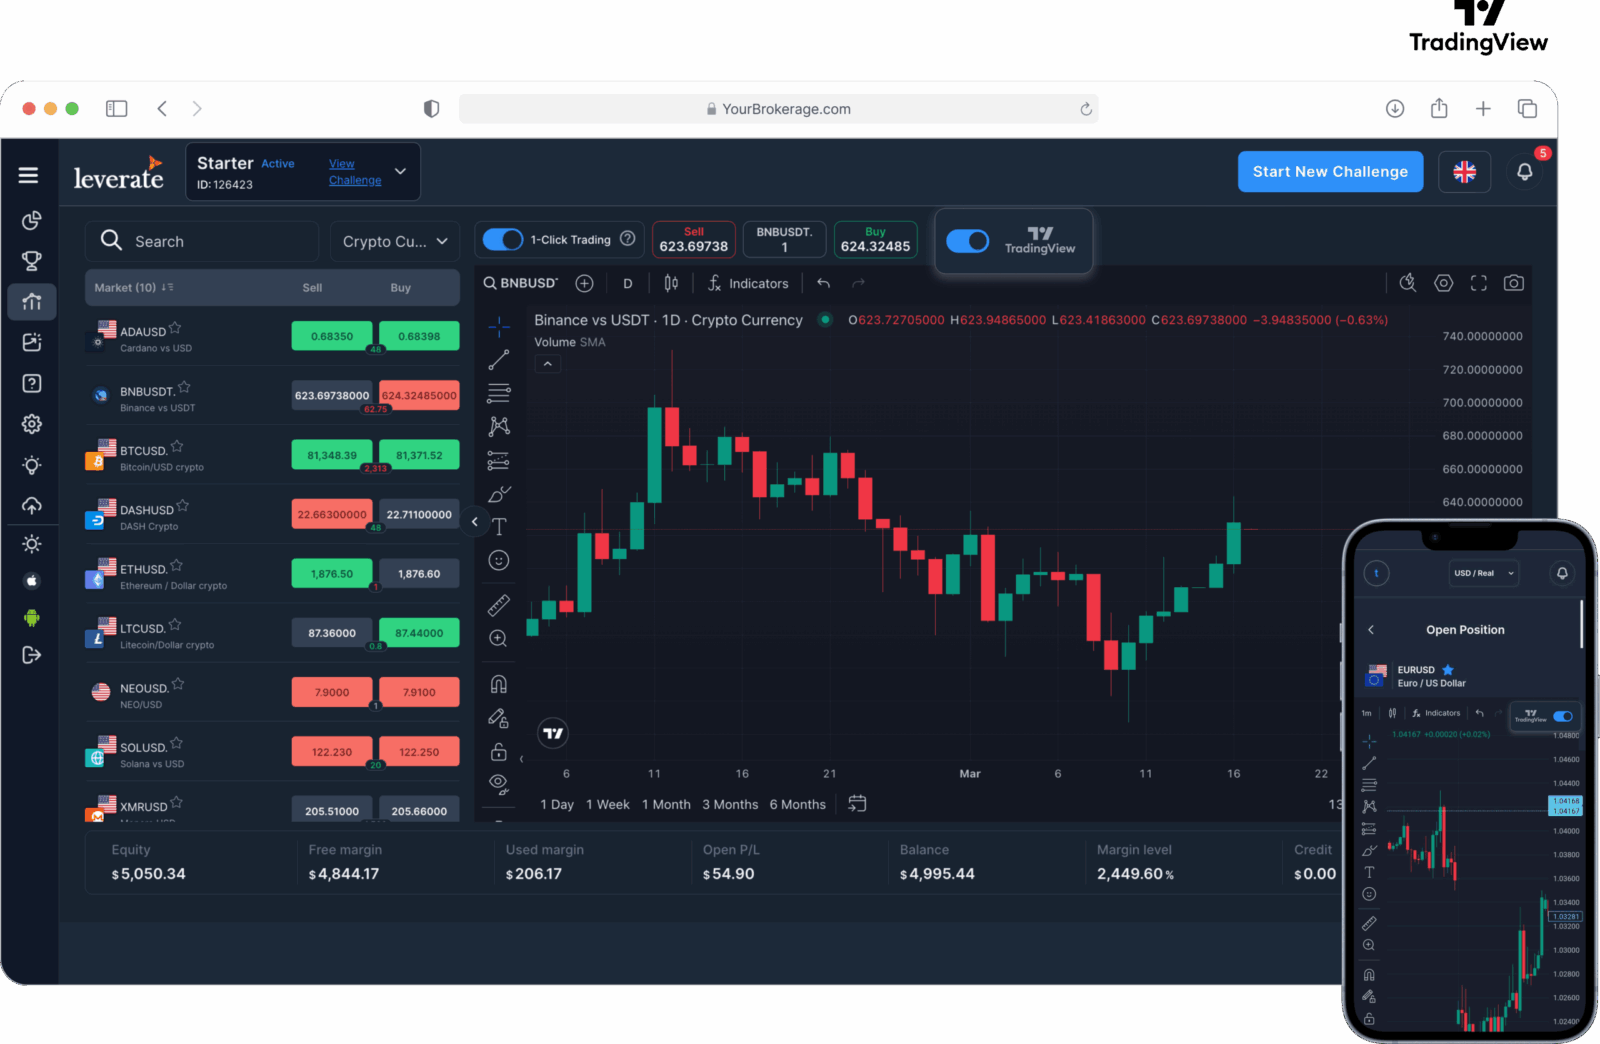Select the zoom in chart tool
The width and height of the screenshot is (1600, 1044).
click(499, 639)
